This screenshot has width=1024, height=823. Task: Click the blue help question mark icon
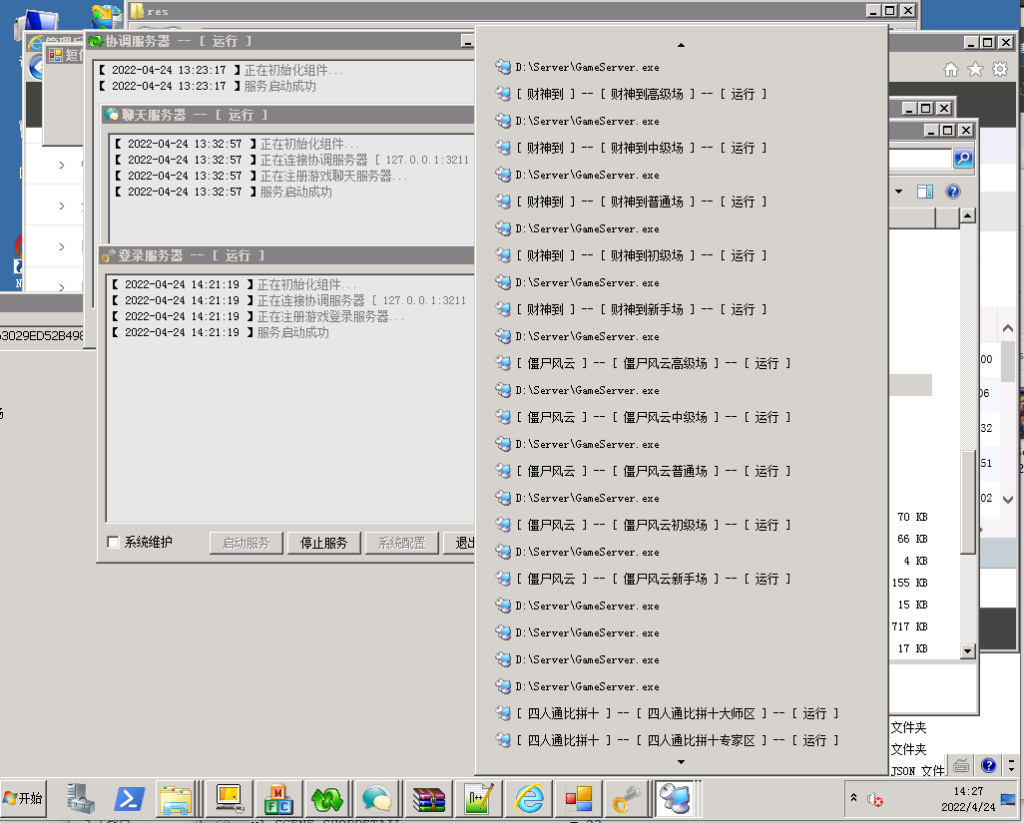point(953,191)
